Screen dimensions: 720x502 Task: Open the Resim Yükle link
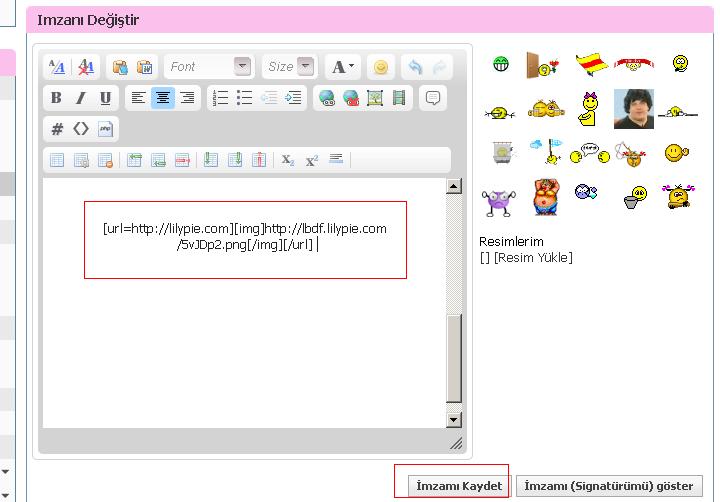(x=531, y=258)
